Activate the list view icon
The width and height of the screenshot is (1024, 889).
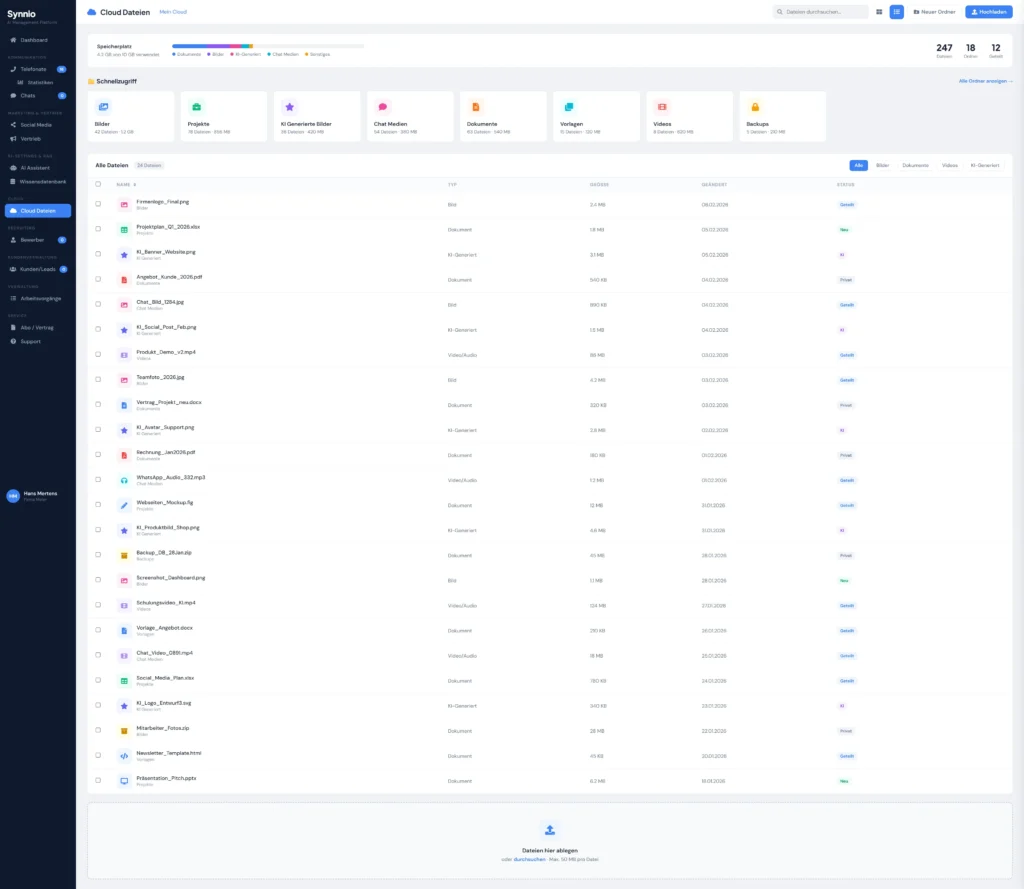click(x=897, y=12)
